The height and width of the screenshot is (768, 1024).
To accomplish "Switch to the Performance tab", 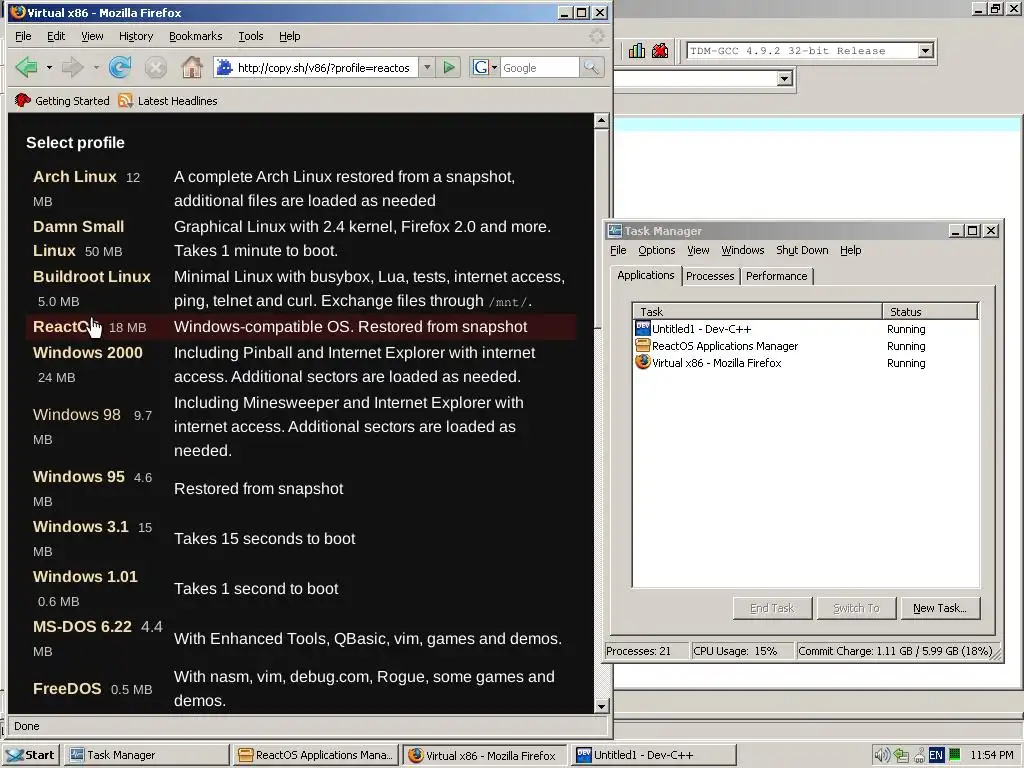I will point(776,276).
